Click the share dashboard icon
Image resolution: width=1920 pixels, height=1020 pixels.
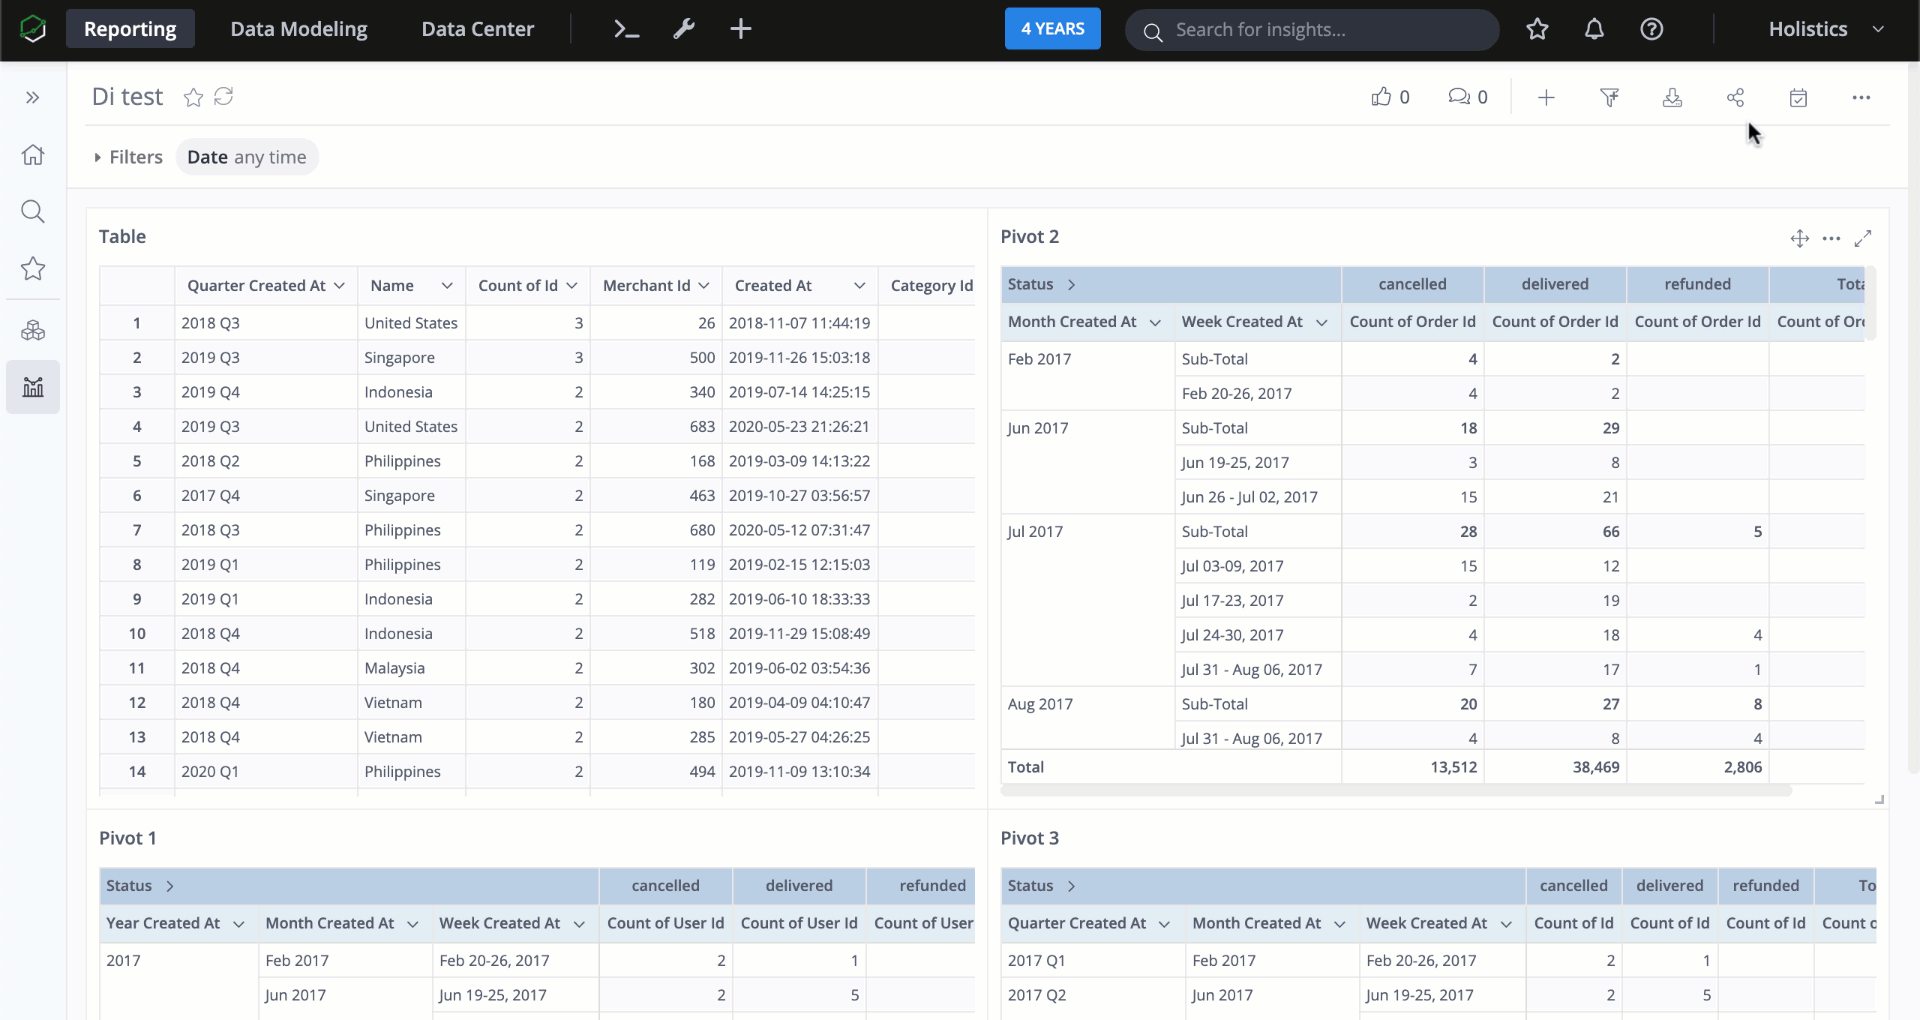pyautogui.click(x=1735, y=97)
